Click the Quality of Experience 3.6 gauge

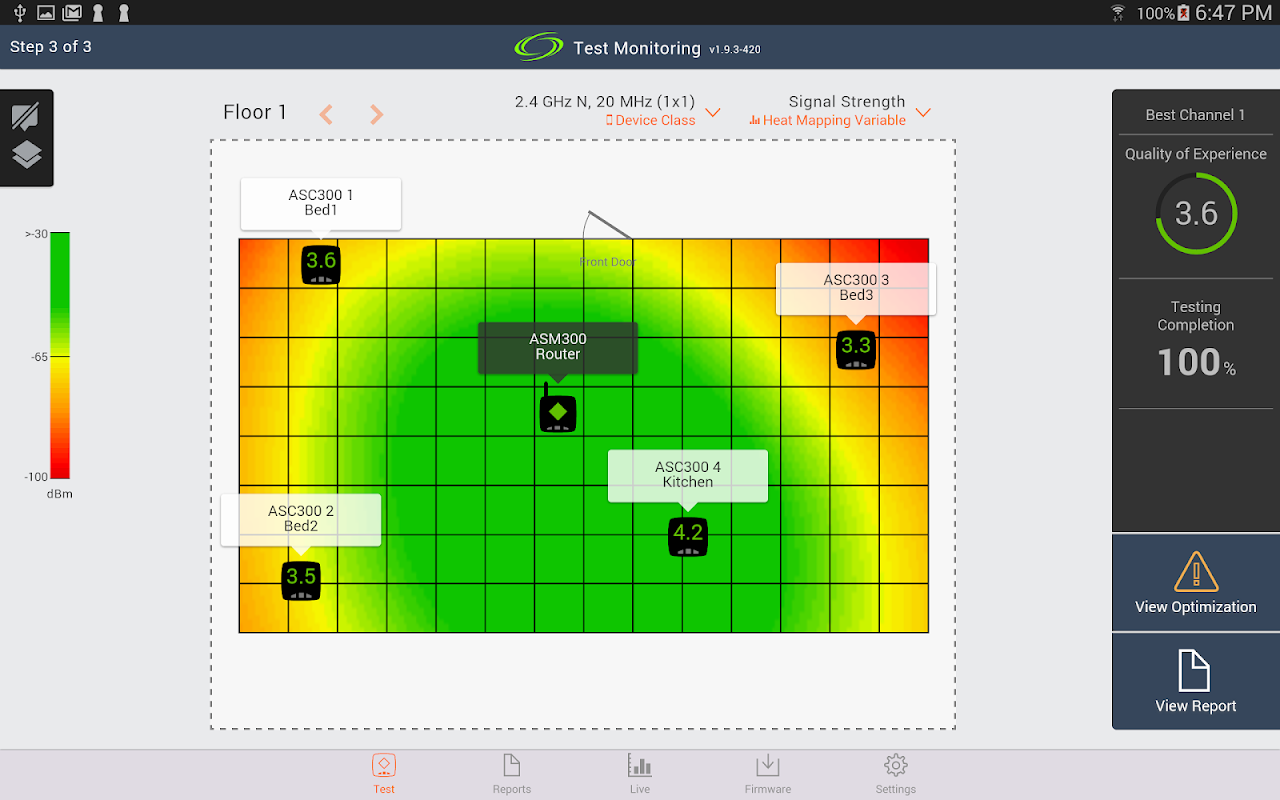pos(1196,213)
